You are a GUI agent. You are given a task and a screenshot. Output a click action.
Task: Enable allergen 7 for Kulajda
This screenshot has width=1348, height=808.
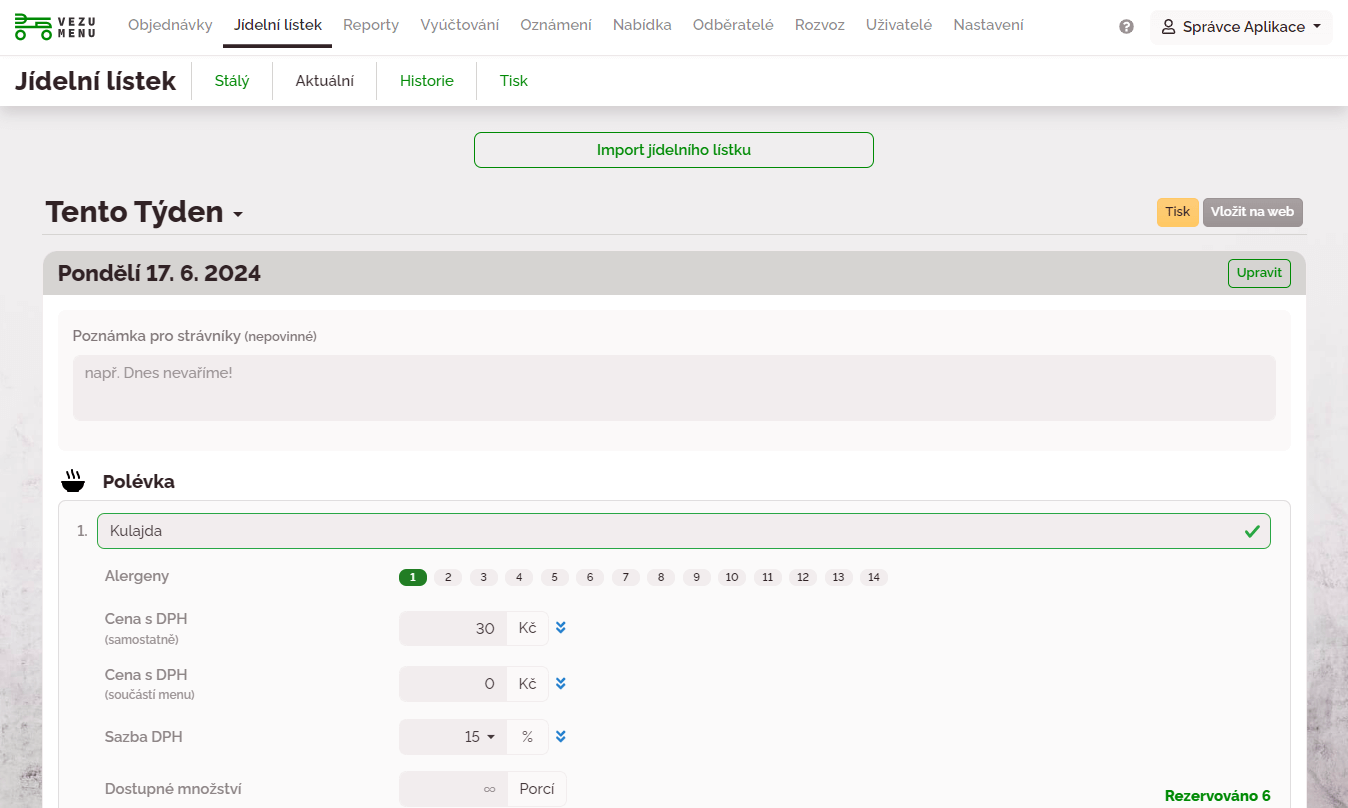tap(626, 578)
